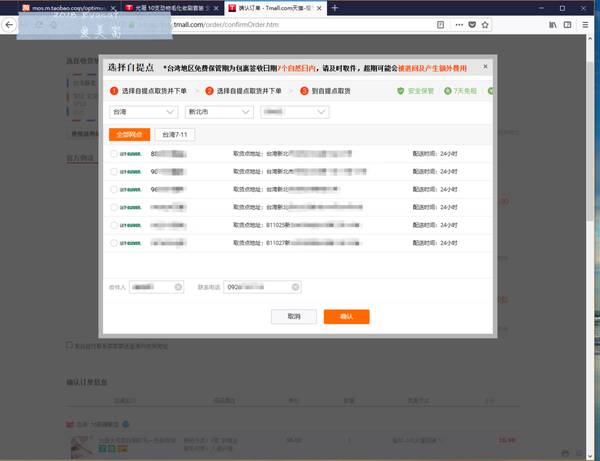This screenshot has height=461, width=600.
Task: Click the first step 选择自提点取货并下单
Action: pos(154,91)
